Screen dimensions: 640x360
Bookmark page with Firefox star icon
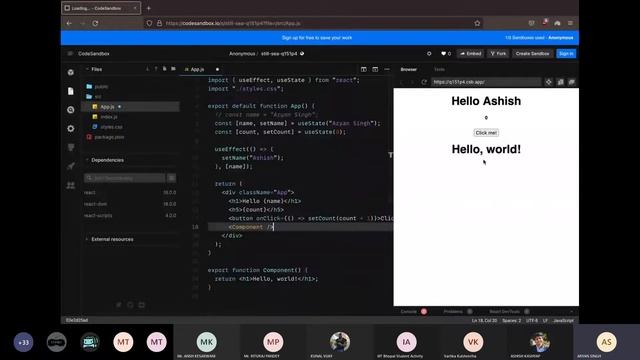click(x=477, y=23)
